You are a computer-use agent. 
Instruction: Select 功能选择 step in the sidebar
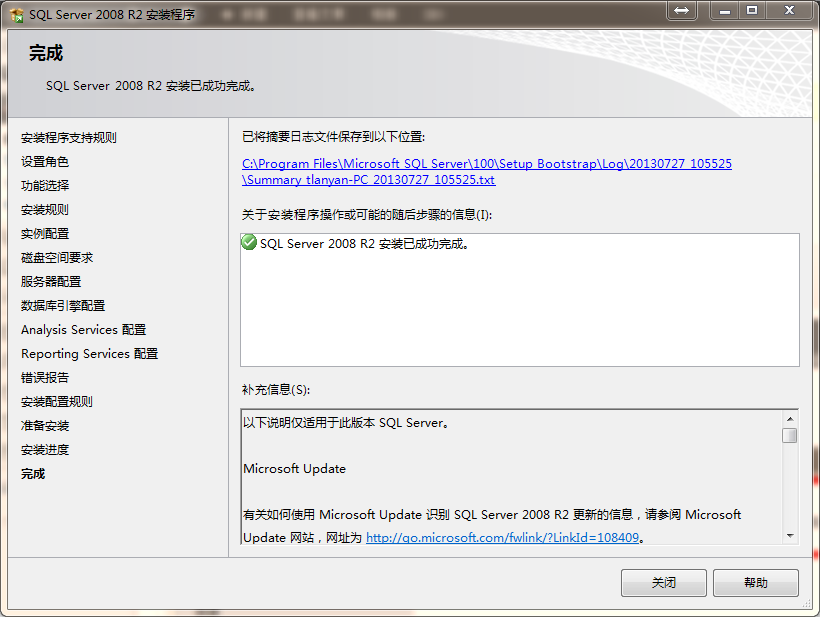pyautogui.click(x=45, y=186)
